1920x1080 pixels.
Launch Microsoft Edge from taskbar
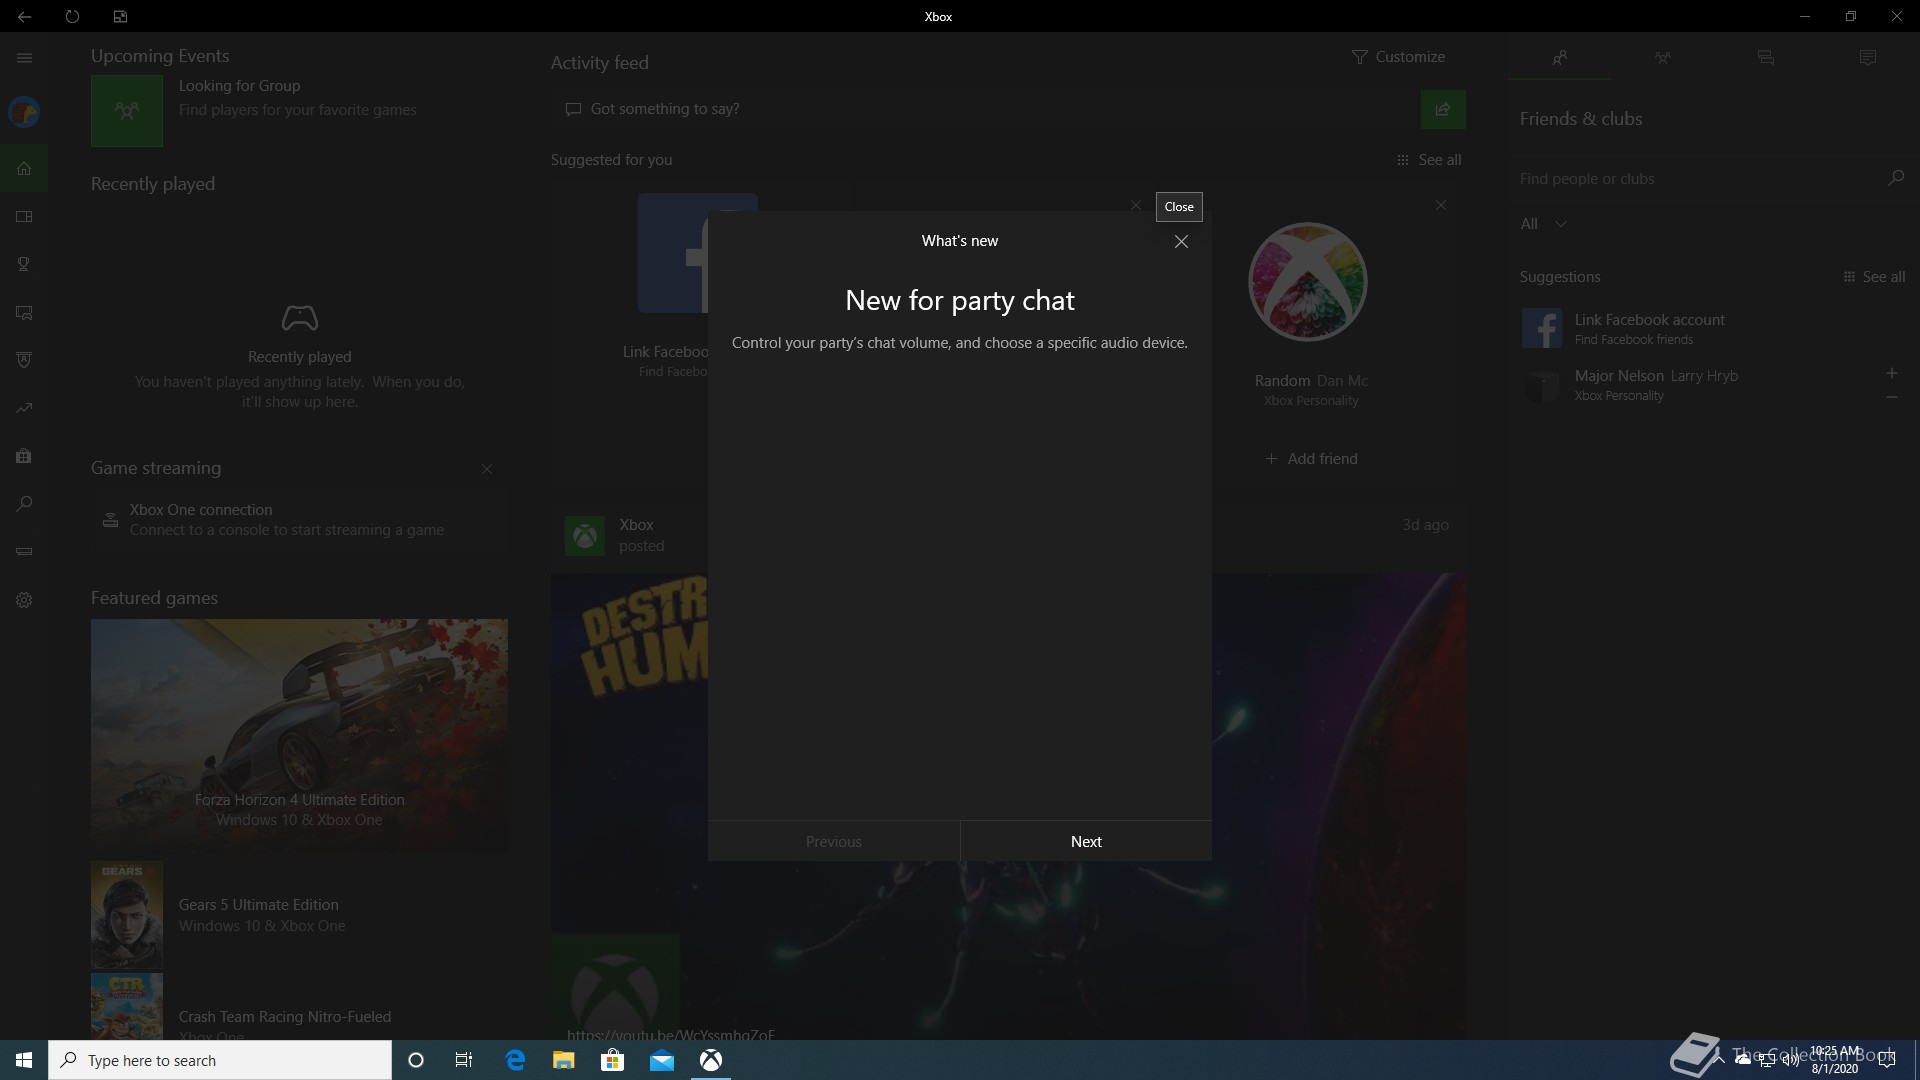[515, 1060]
